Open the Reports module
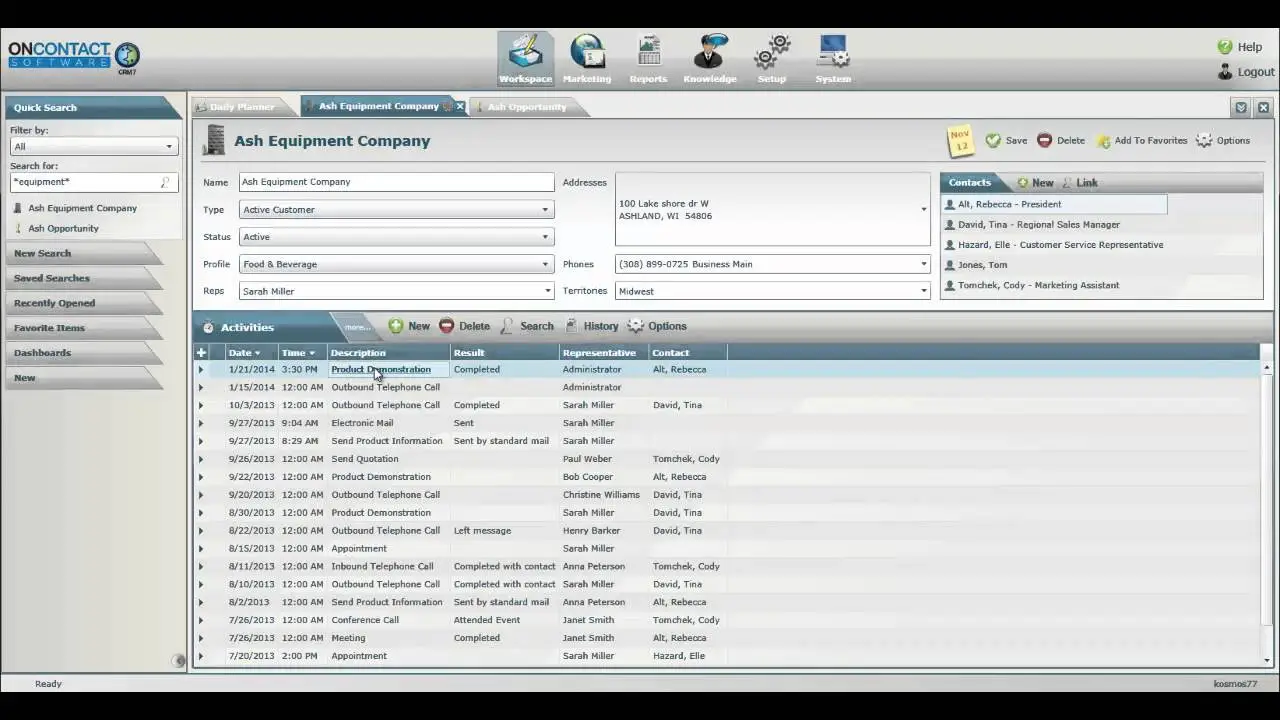This screenshot has width=1280, height=720. pos(648,58)
